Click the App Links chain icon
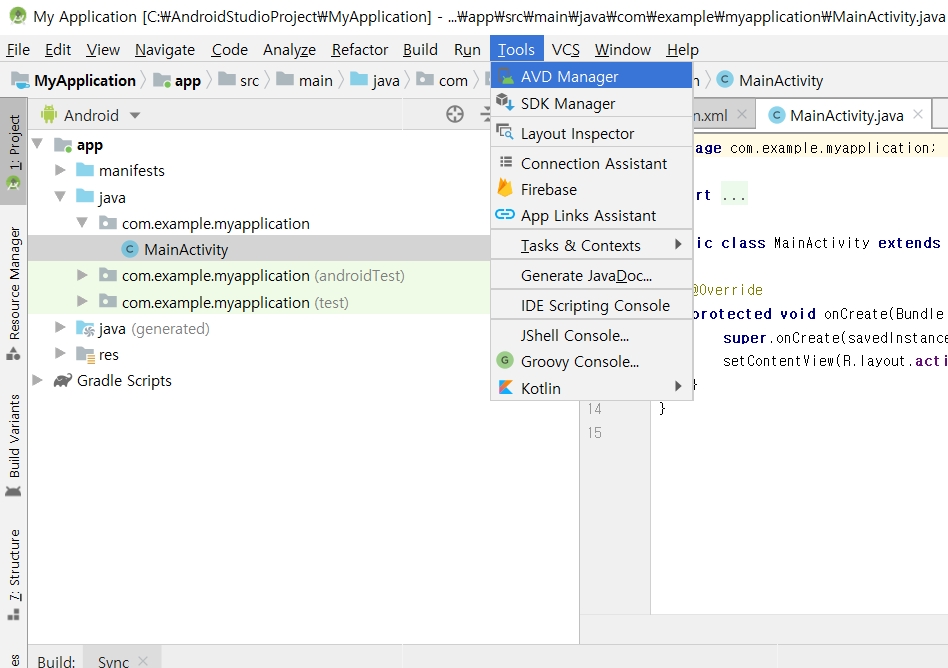This screenshot has width=948, height=668. point(505,214)
